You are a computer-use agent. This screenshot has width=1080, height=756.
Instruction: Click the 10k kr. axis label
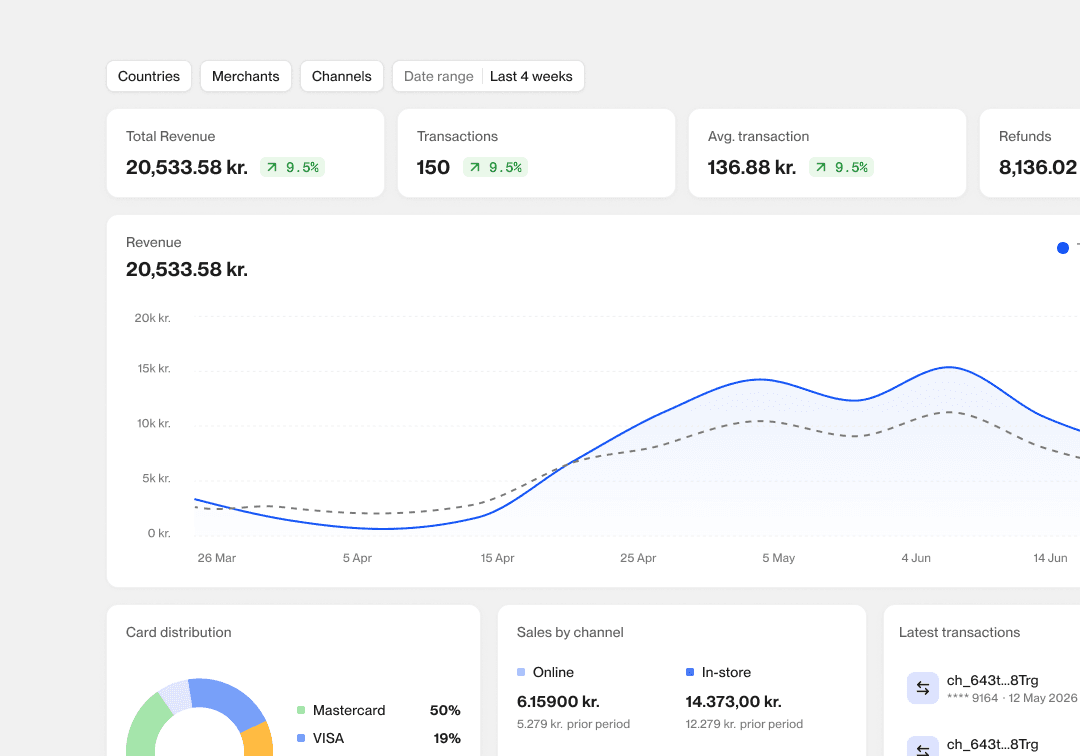click(154, 423)
